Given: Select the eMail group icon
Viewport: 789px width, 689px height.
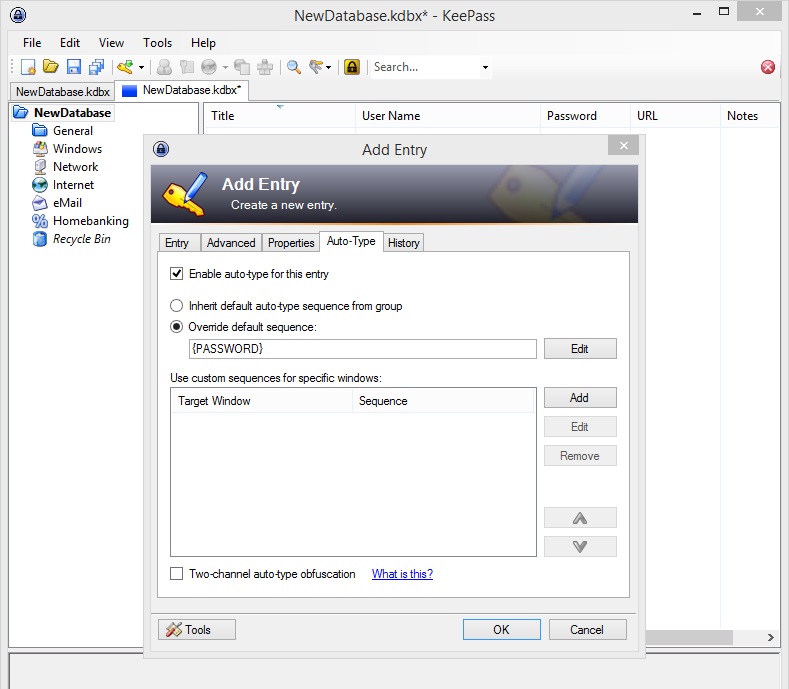Looking at the screenshot, I should tap(40, 203).
